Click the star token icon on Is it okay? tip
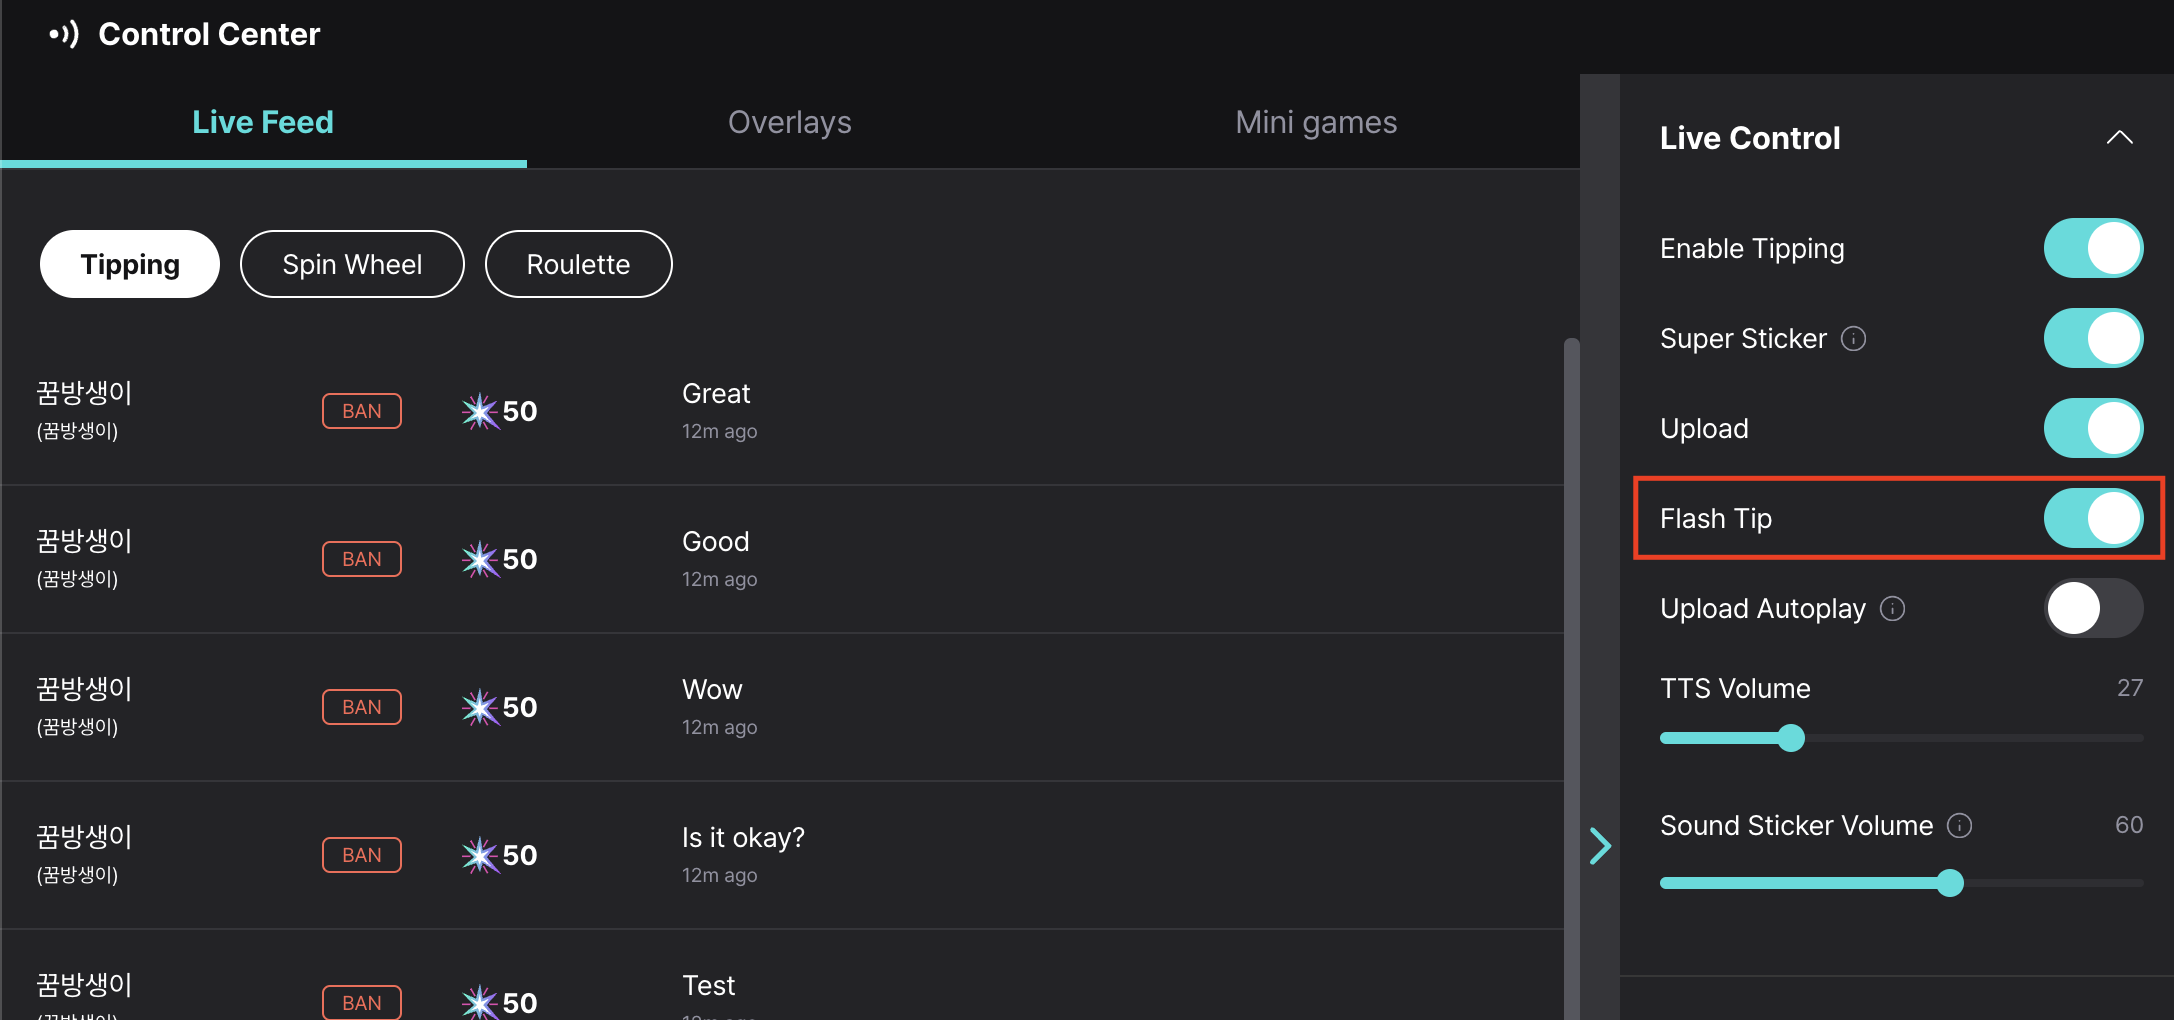The height and width of the screenshot is (1020, 2174). [x=480, y=855]
